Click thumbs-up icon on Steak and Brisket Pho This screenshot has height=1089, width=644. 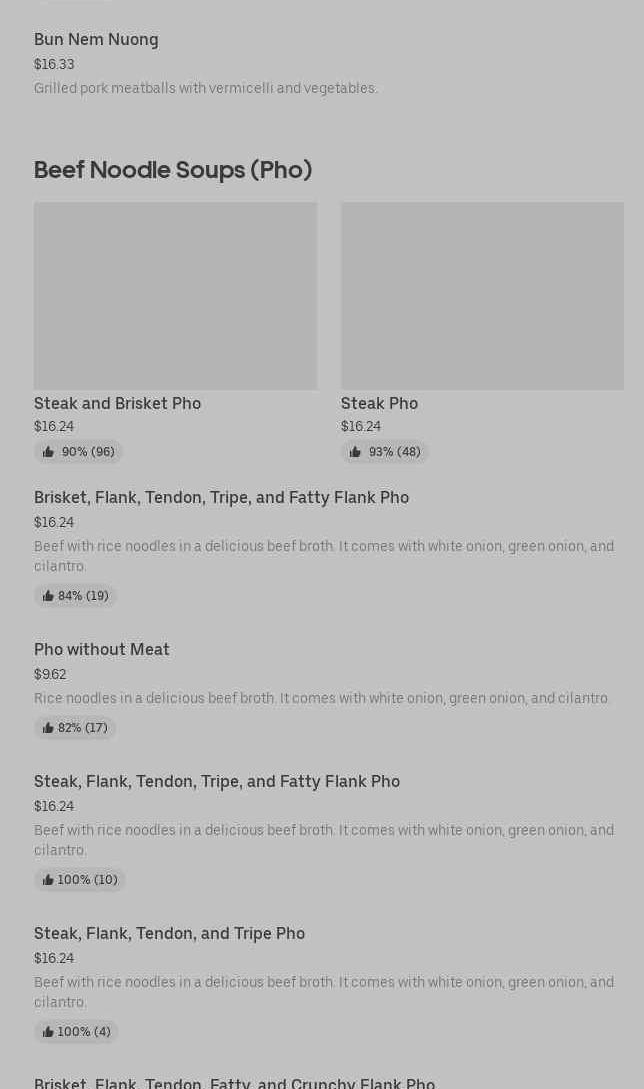pyautogui.click(x=48, y=452)
